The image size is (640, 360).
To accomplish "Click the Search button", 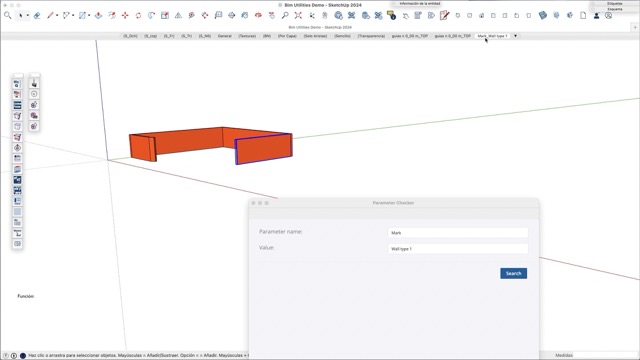I will point(513,273).
